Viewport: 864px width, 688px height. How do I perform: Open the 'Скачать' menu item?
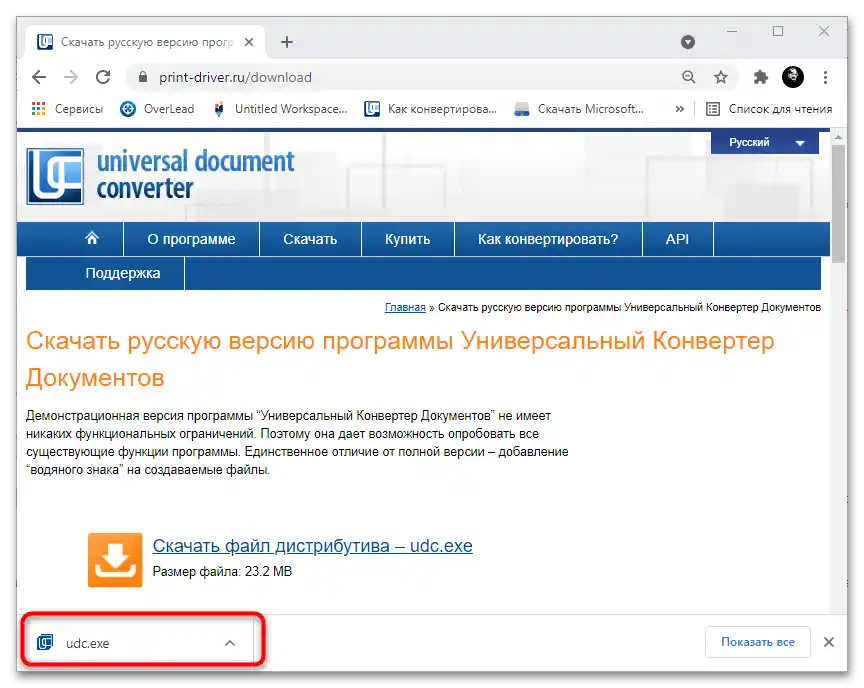(310, 239)
